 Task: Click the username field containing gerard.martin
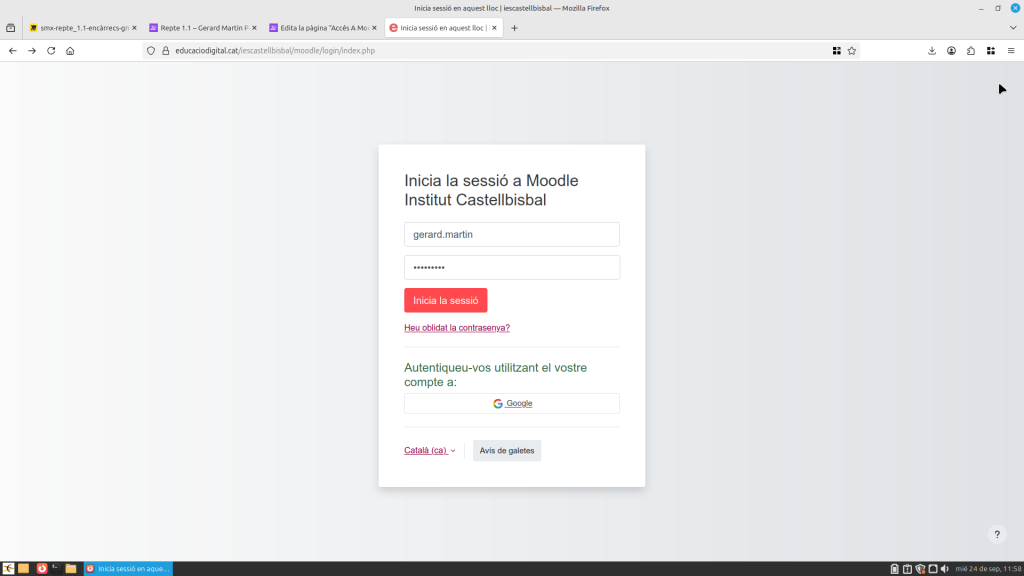(x=512, y=234)
